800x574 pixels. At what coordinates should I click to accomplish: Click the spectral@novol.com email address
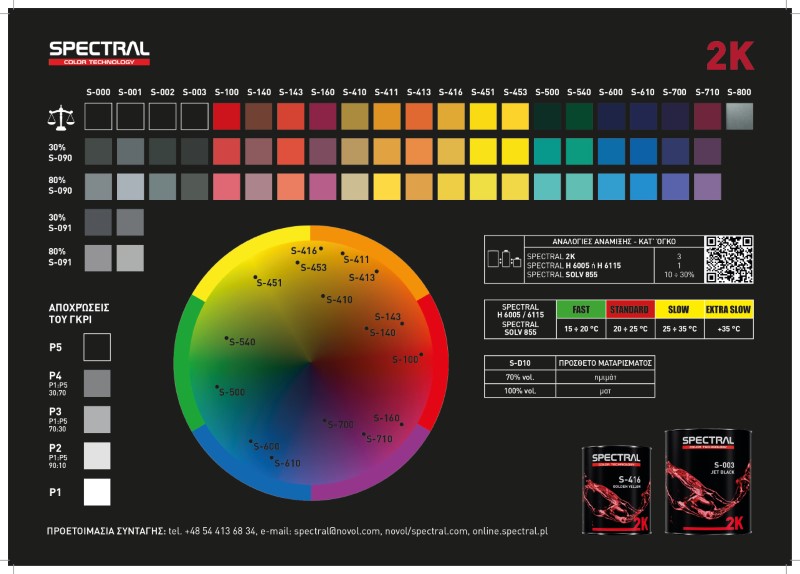(337, 531)
